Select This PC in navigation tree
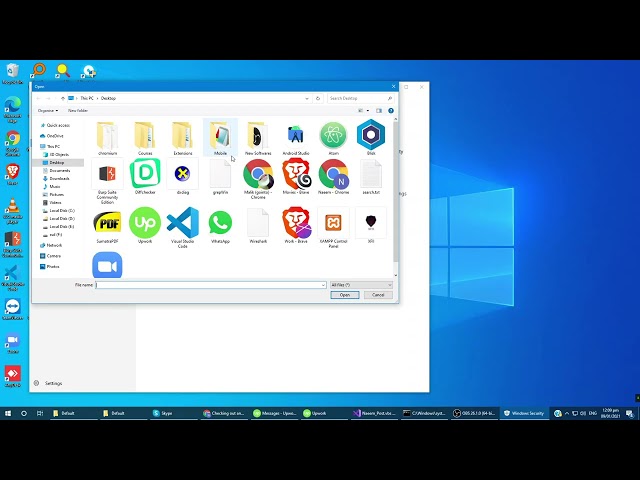The width and height of the screenshot is (640, 480). click(53, 147)
